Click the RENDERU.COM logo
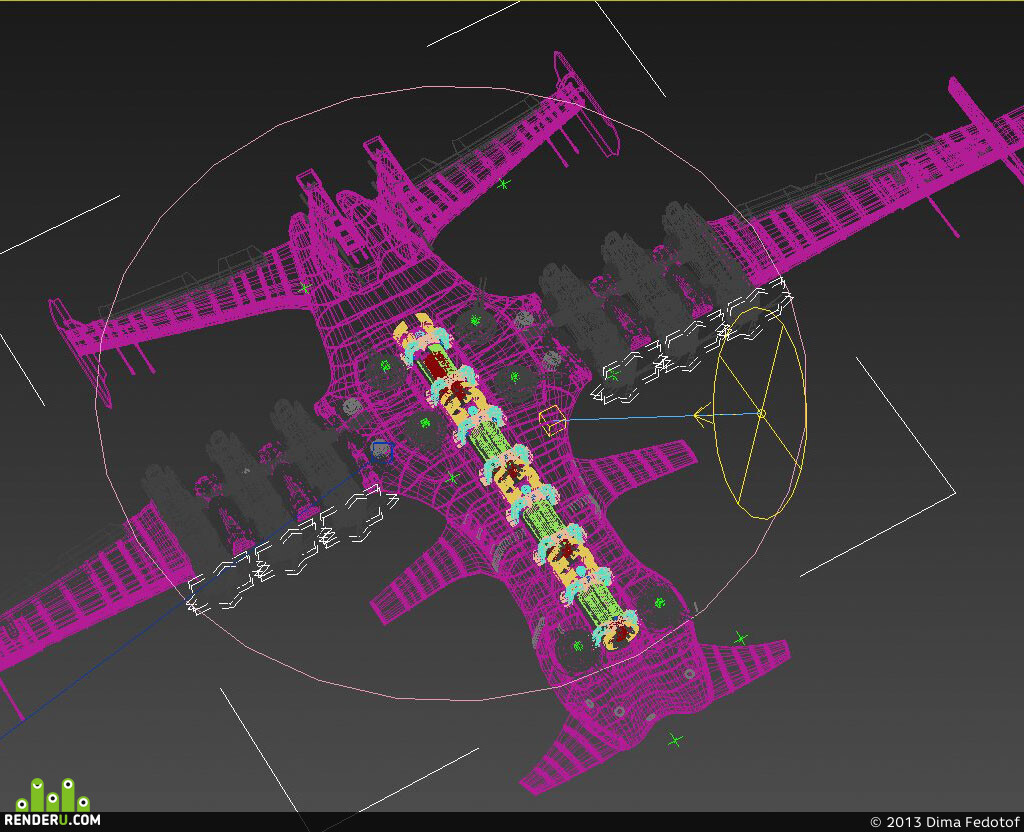 pyautogui.click(x=52, y=803)
